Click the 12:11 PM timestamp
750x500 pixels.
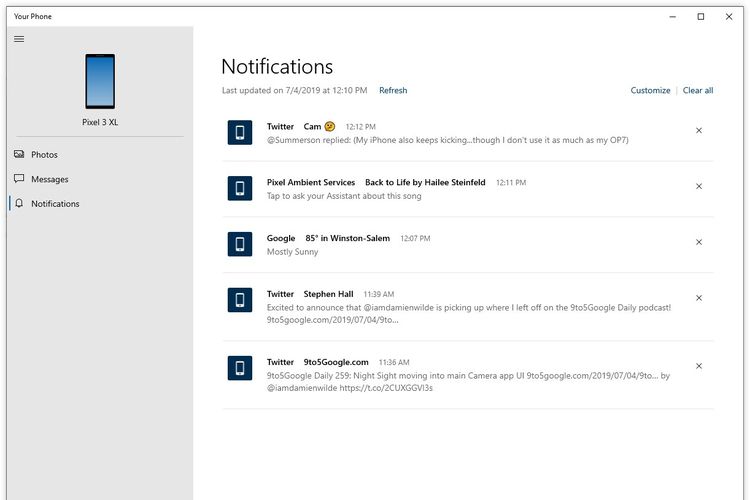[x=511, y=183]
